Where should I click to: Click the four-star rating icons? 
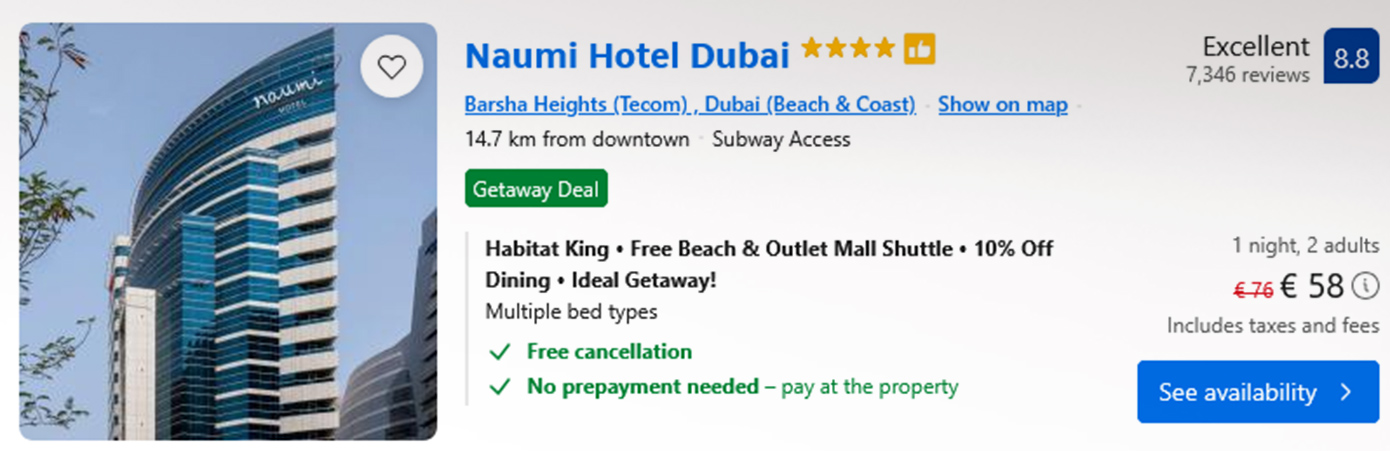(848, 48)
